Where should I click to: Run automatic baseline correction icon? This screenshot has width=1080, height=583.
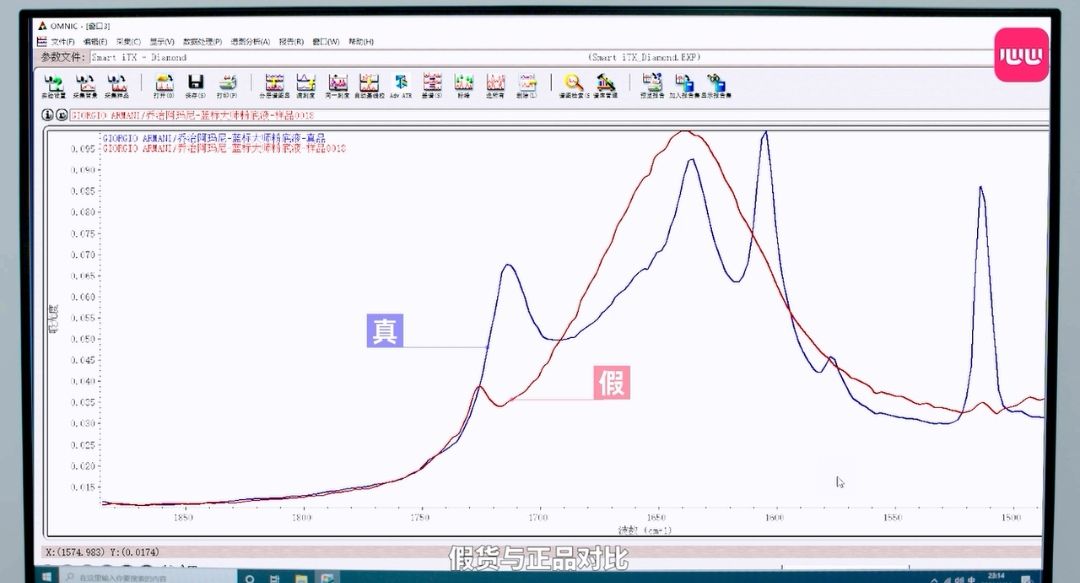click(369, 86)
